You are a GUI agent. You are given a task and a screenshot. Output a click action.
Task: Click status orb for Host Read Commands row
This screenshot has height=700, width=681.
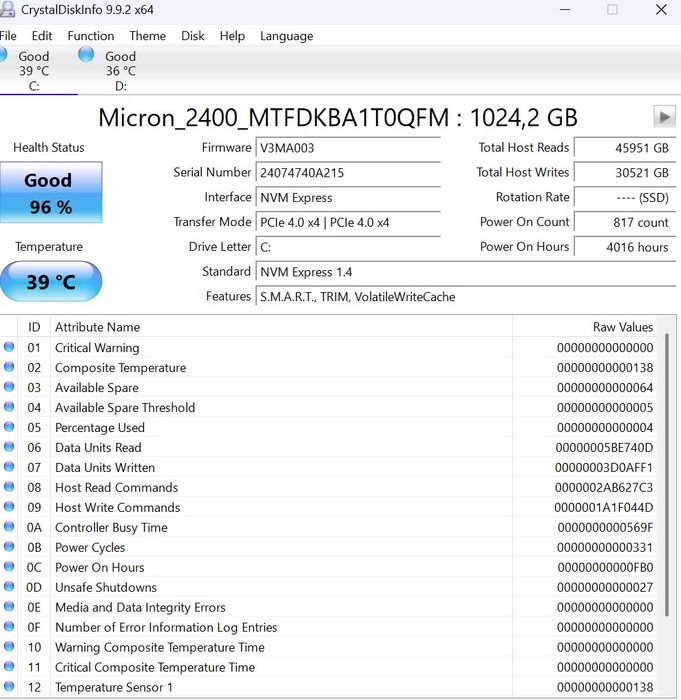tap(9, 487)
